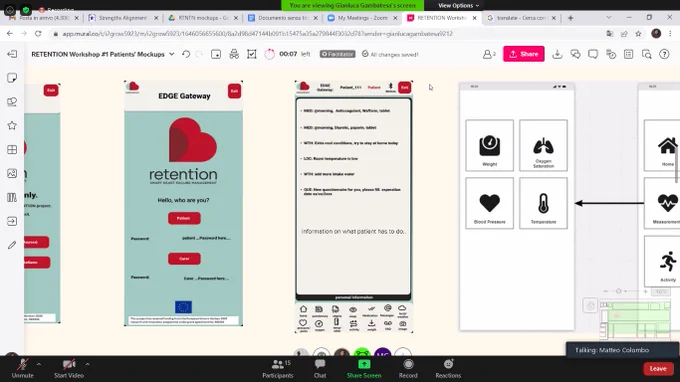Switch to translate search tab
Screen dimensions: 680x382
tap(520, 18)
